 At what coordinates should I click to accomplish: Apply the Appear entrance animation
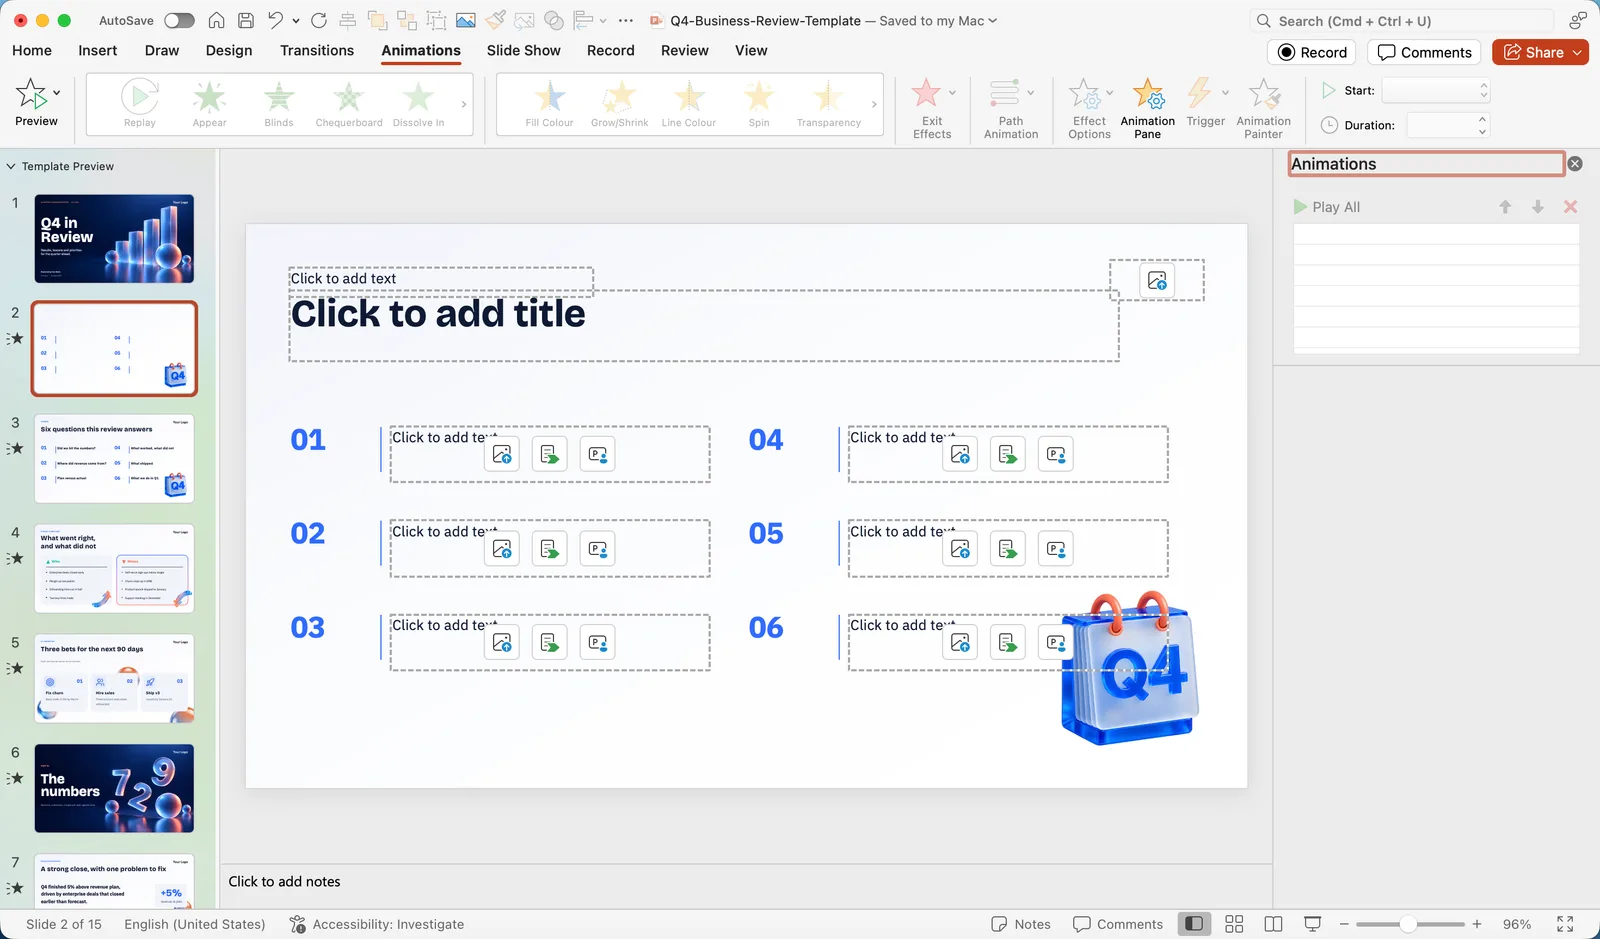coord(209,104)
